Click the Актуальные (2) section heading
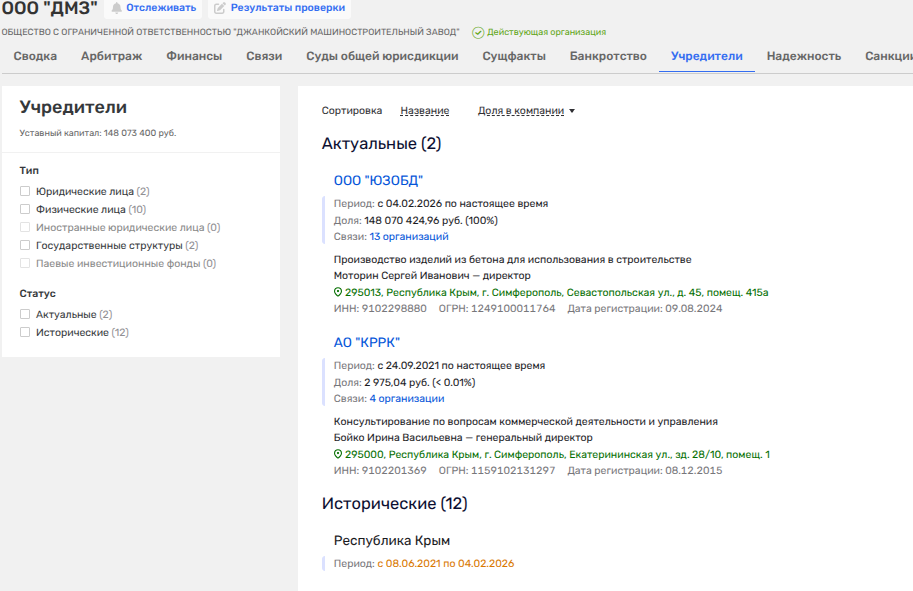This screenshot has height=591, width=913. click(x=381, y=144)
